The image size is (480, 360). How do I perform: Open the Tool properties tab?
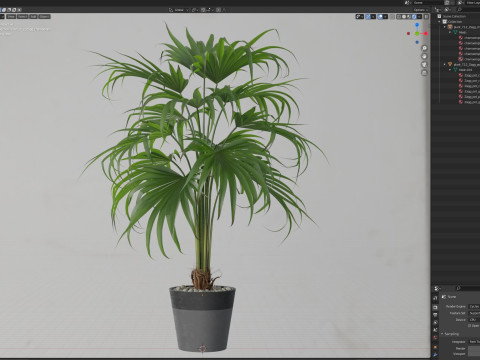tap(435, 298)
